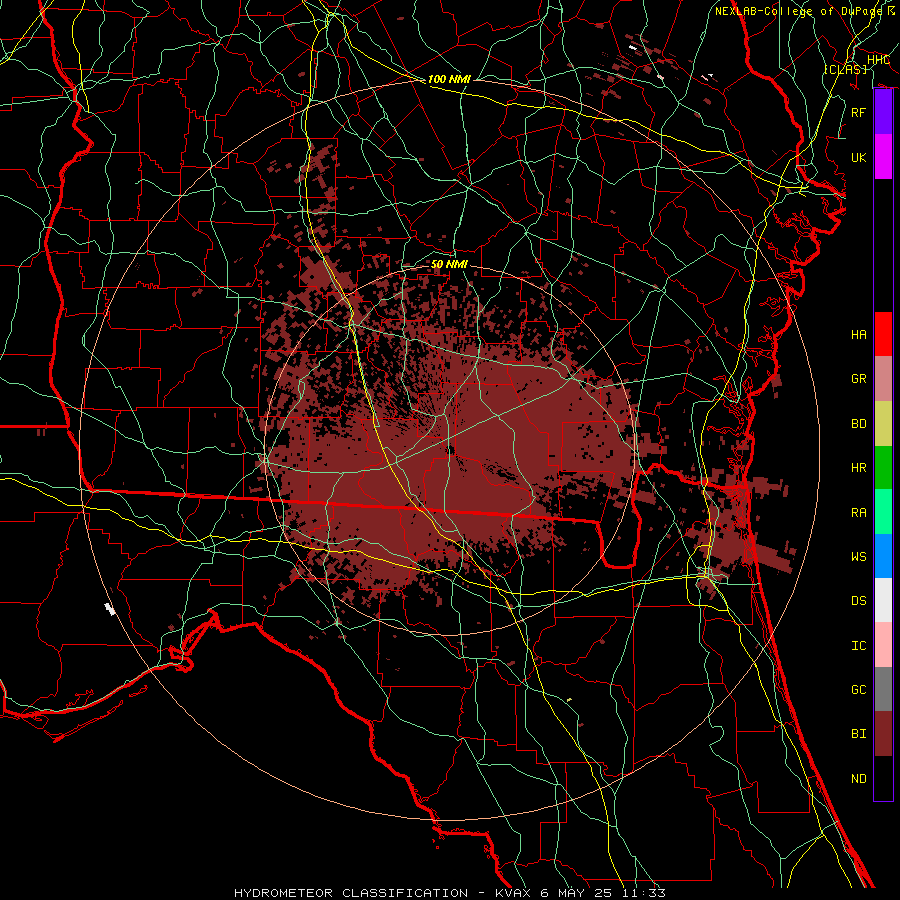Click the GC gray legend swatch
900x900 pixels.
(x=883, y=689)
